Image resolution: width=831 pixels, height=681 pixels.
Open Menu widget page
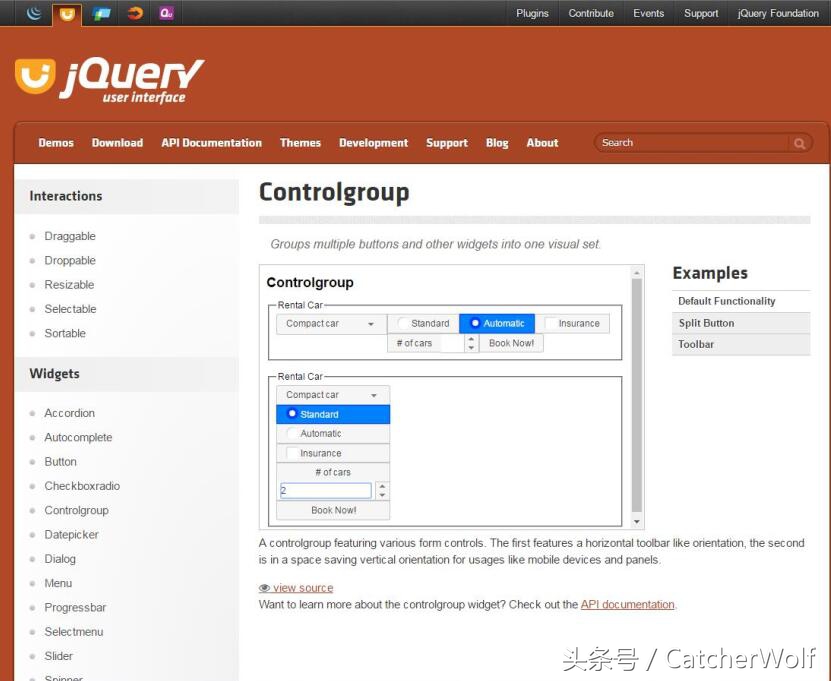coord(58,583)
